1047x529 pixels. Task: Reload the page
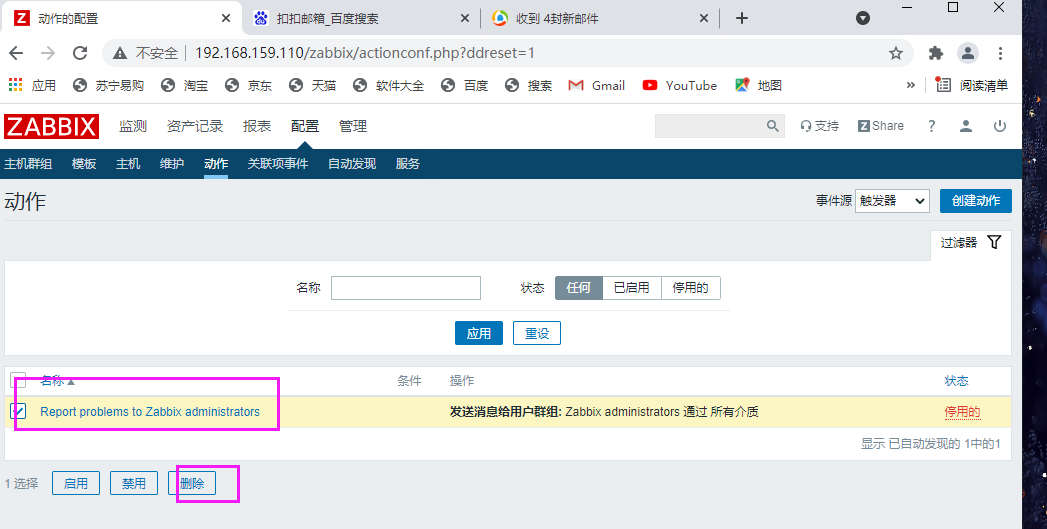coord(80,53)
